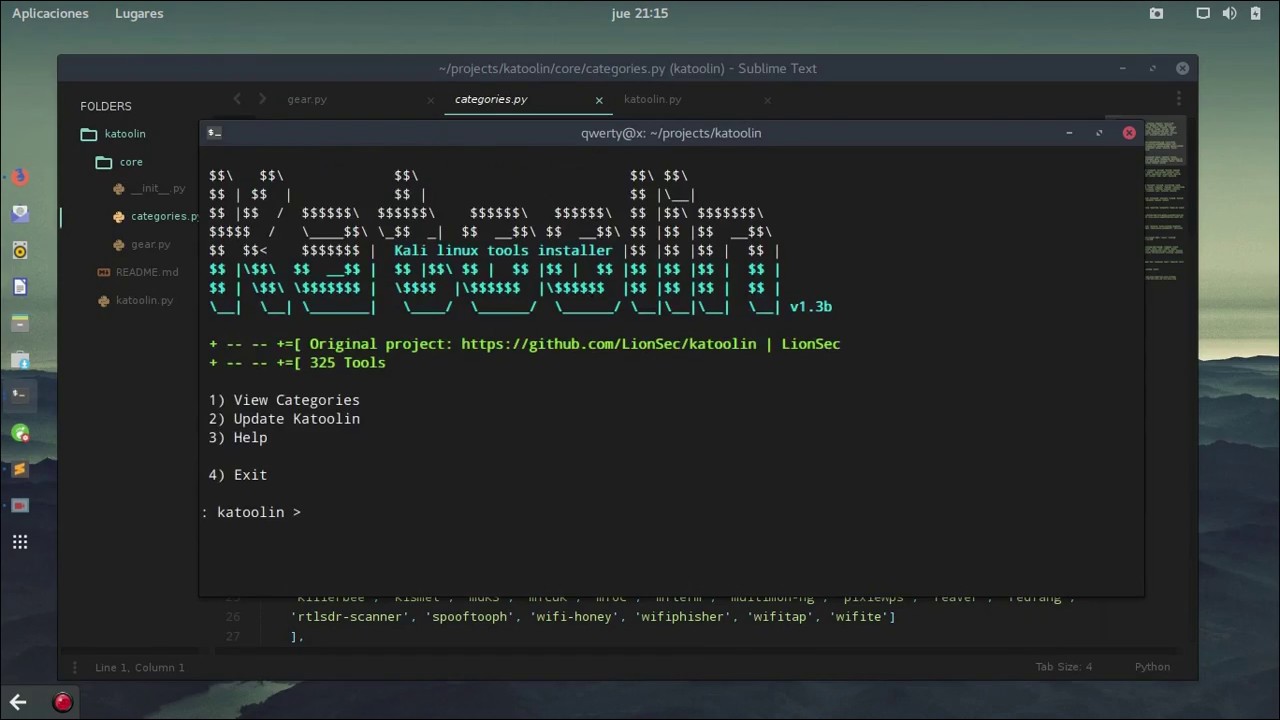Focus the katoolin > terminal prompt
The width and height of the screenshot is (1280, 720).
click(250, 512)
